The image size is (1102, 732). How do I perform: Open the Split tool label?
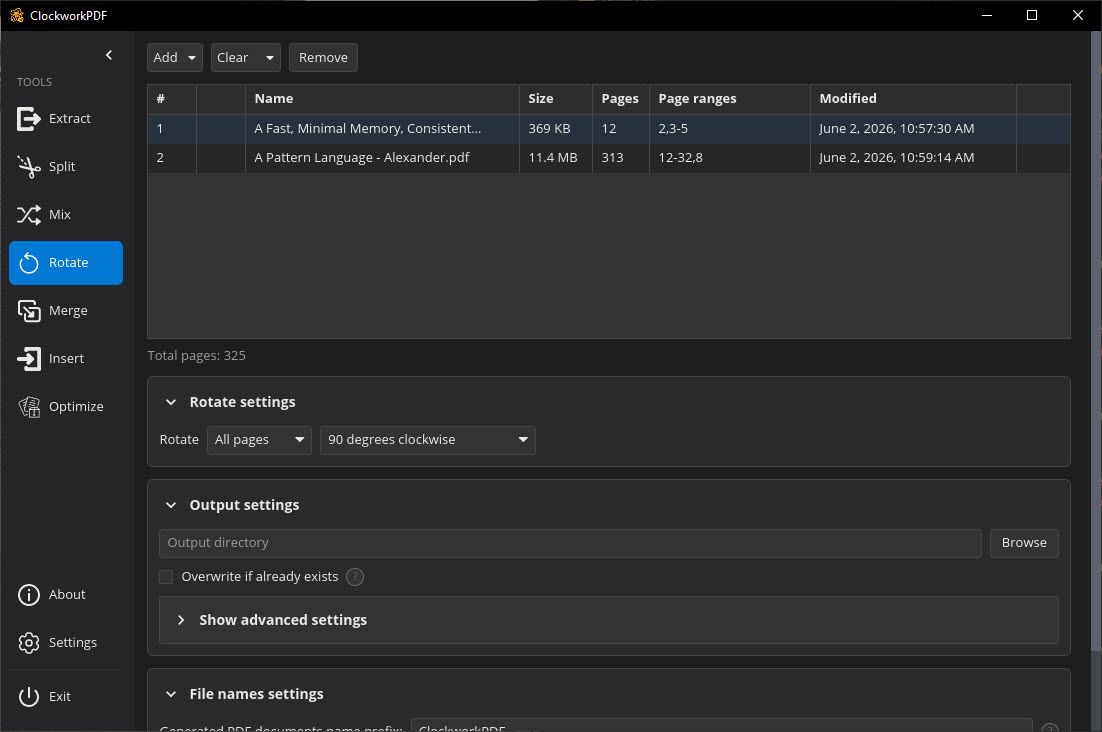tap(62, 166)
